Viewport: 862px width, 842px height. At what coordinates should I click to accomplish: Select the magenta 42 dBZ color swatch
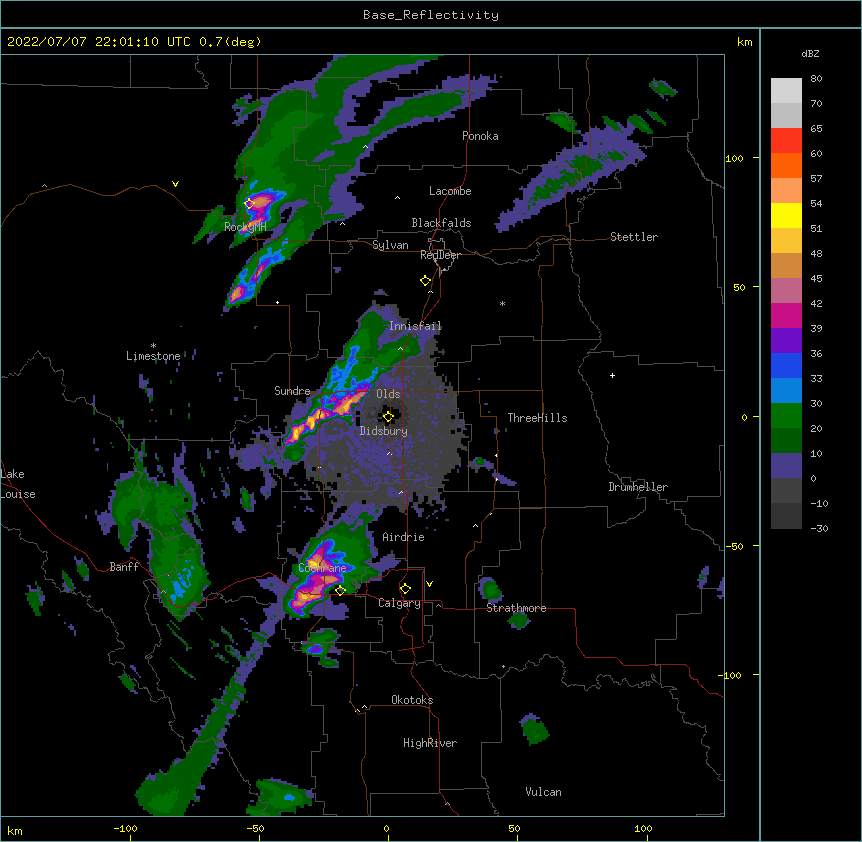coord(786,315)
